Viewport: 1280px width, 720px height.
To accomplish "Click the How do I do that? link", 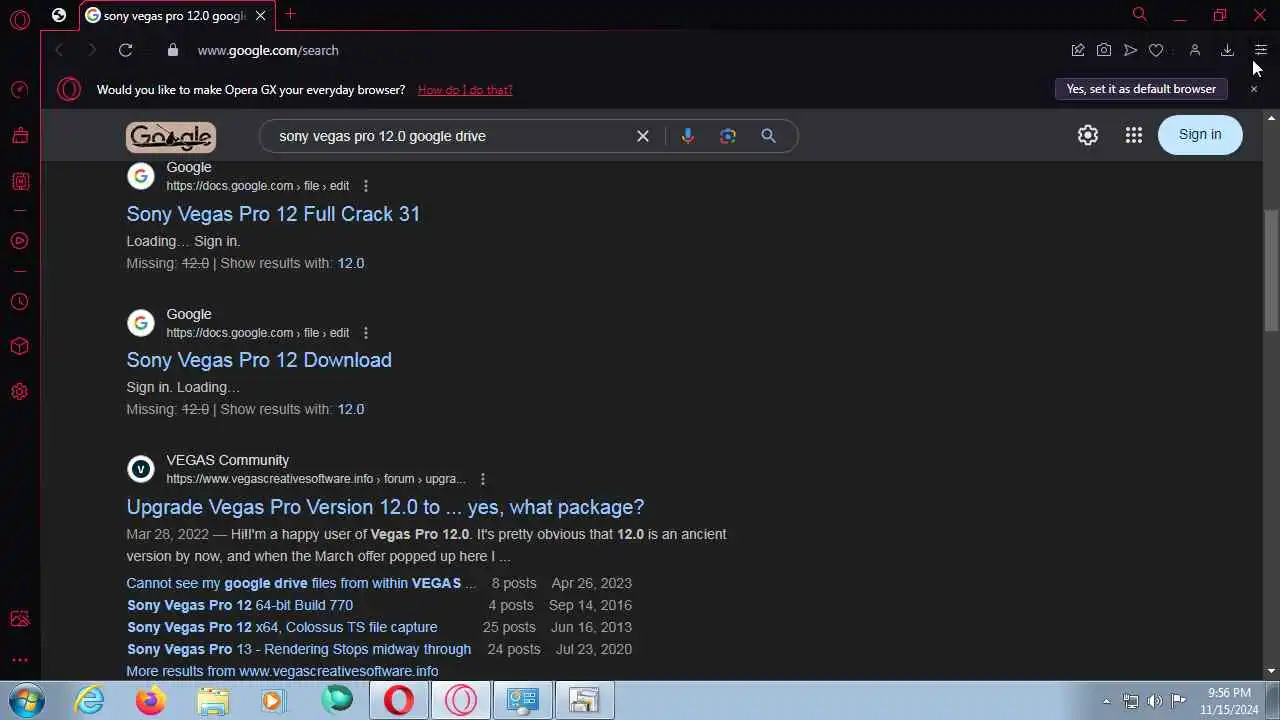I will pyautogui.click(x=465, y=90).
